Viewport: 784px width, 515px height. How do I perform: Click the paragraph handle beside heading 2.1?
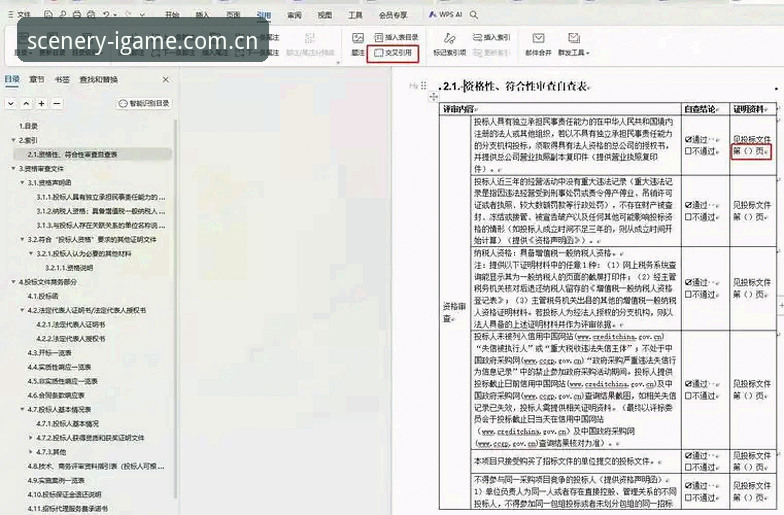424,86
